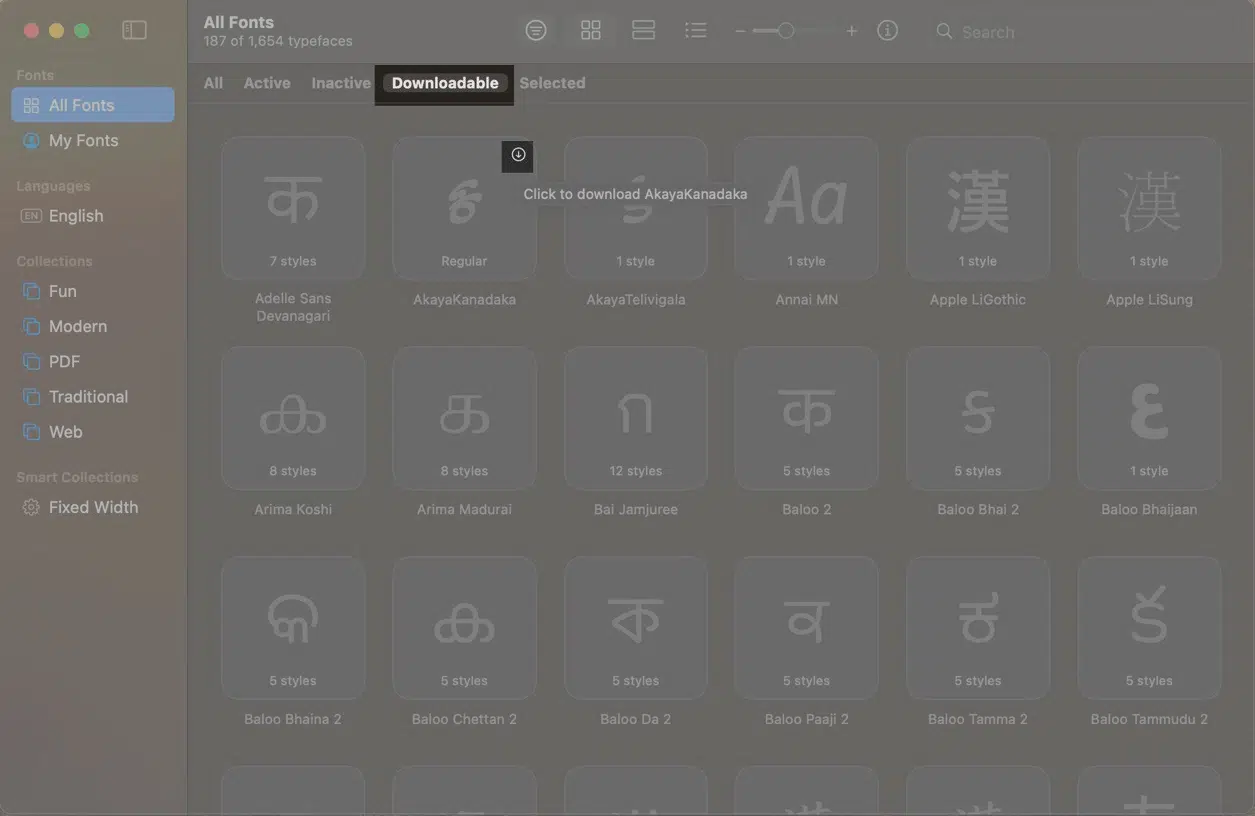Image resolution: width=1255 pixels, height=816 pixels.
Task: Select the Annai MN font thumbnail
Action: [806, 208]
